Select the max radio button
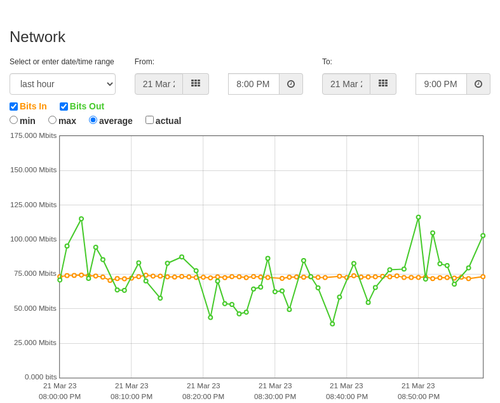The image size is (500, 403). tap(52, 120)
